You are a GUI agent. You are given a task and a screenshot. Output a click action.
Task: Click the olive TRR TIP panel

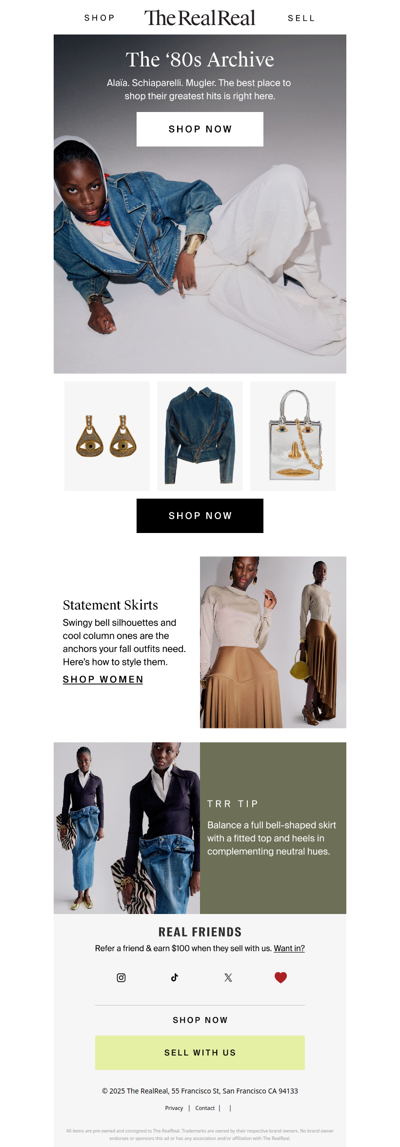point(273,828)
